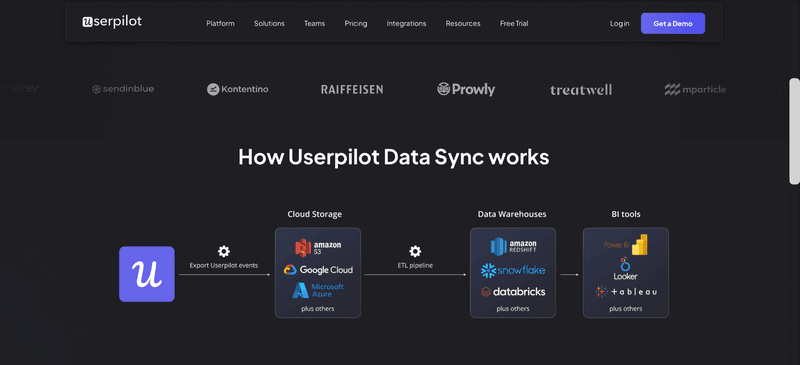
Task: Open the Platform menu
Action: pos(220,23)
